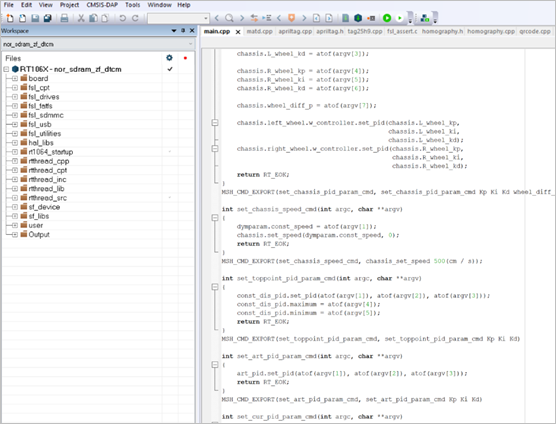The width and height of the screenshot is (556, 424).
Task: Print the current document
Action: click(x=64, y=18)
